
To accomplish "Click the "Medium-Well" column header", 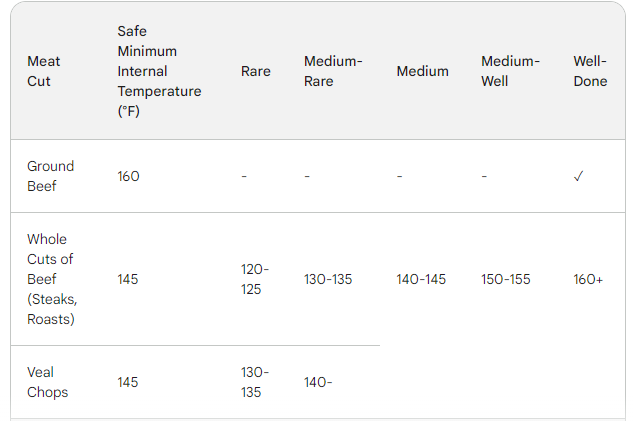I will tap(510, 71).
